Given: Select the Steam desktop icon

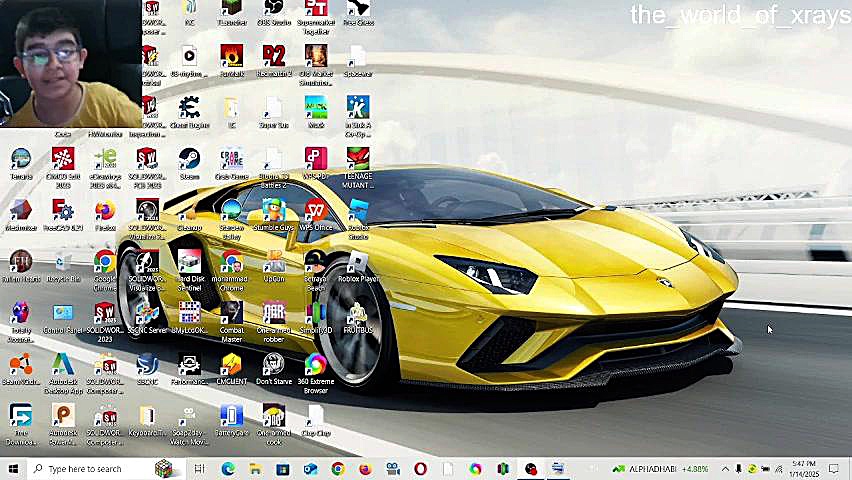Looking at the screenshot, I should 189,163.
